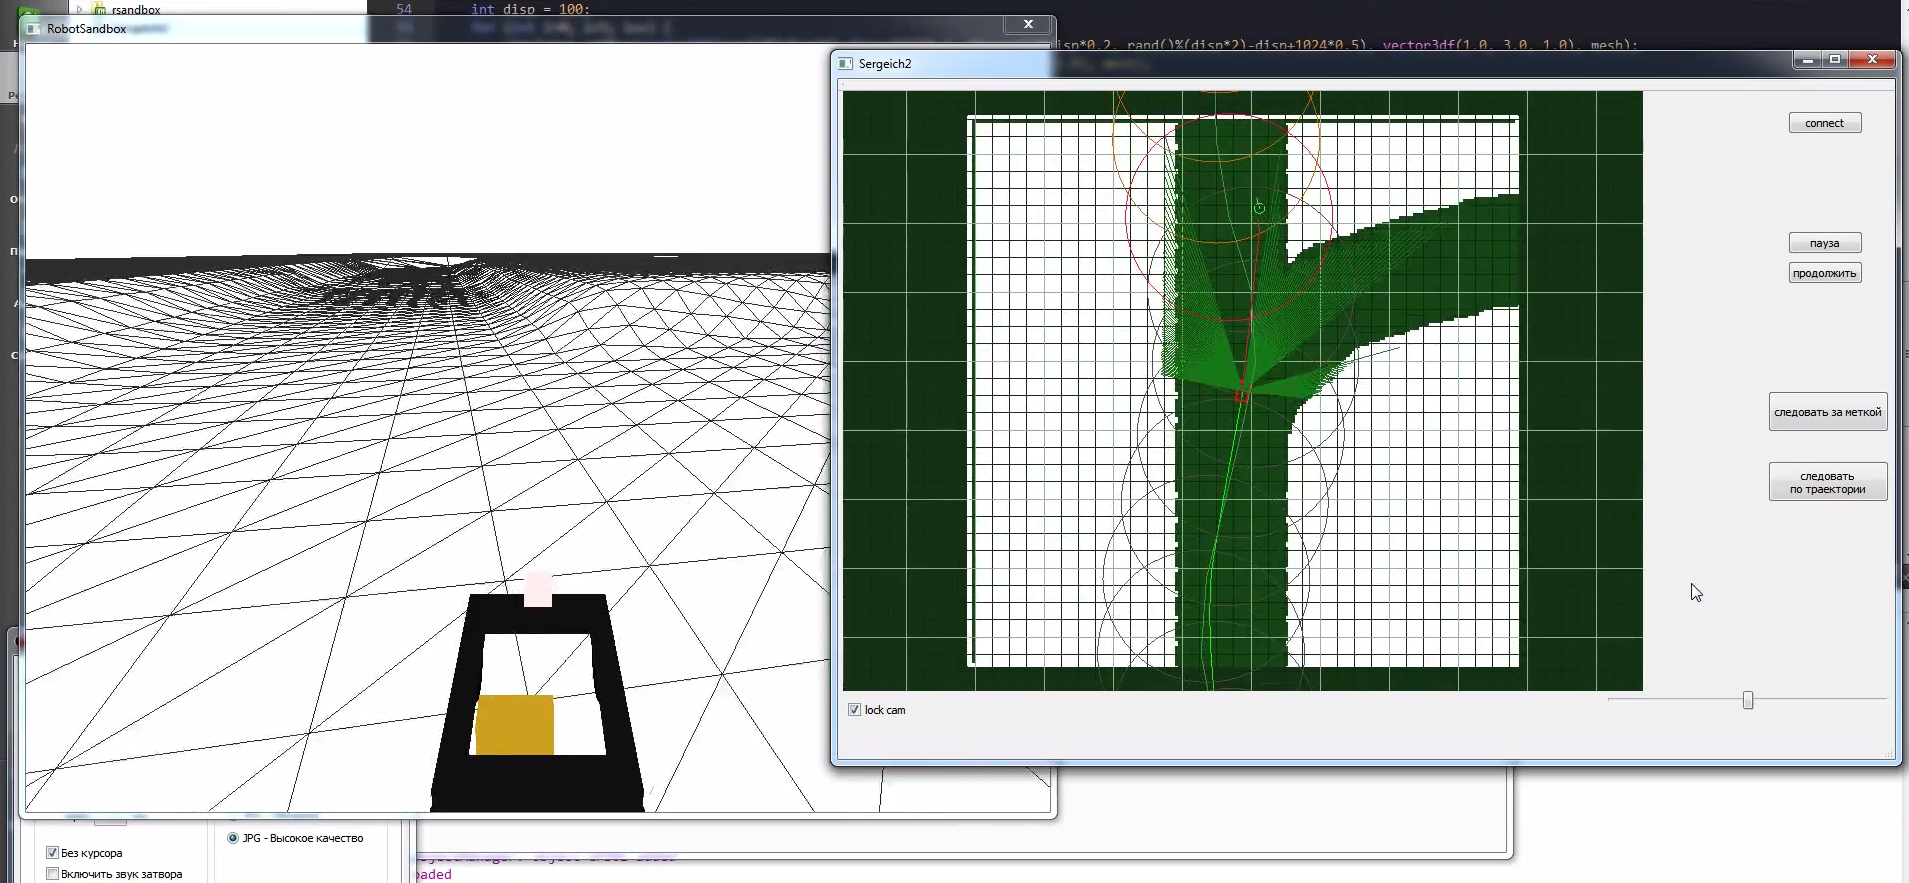Toggle Включить звук затвора checkbox

tap(52, 874)
